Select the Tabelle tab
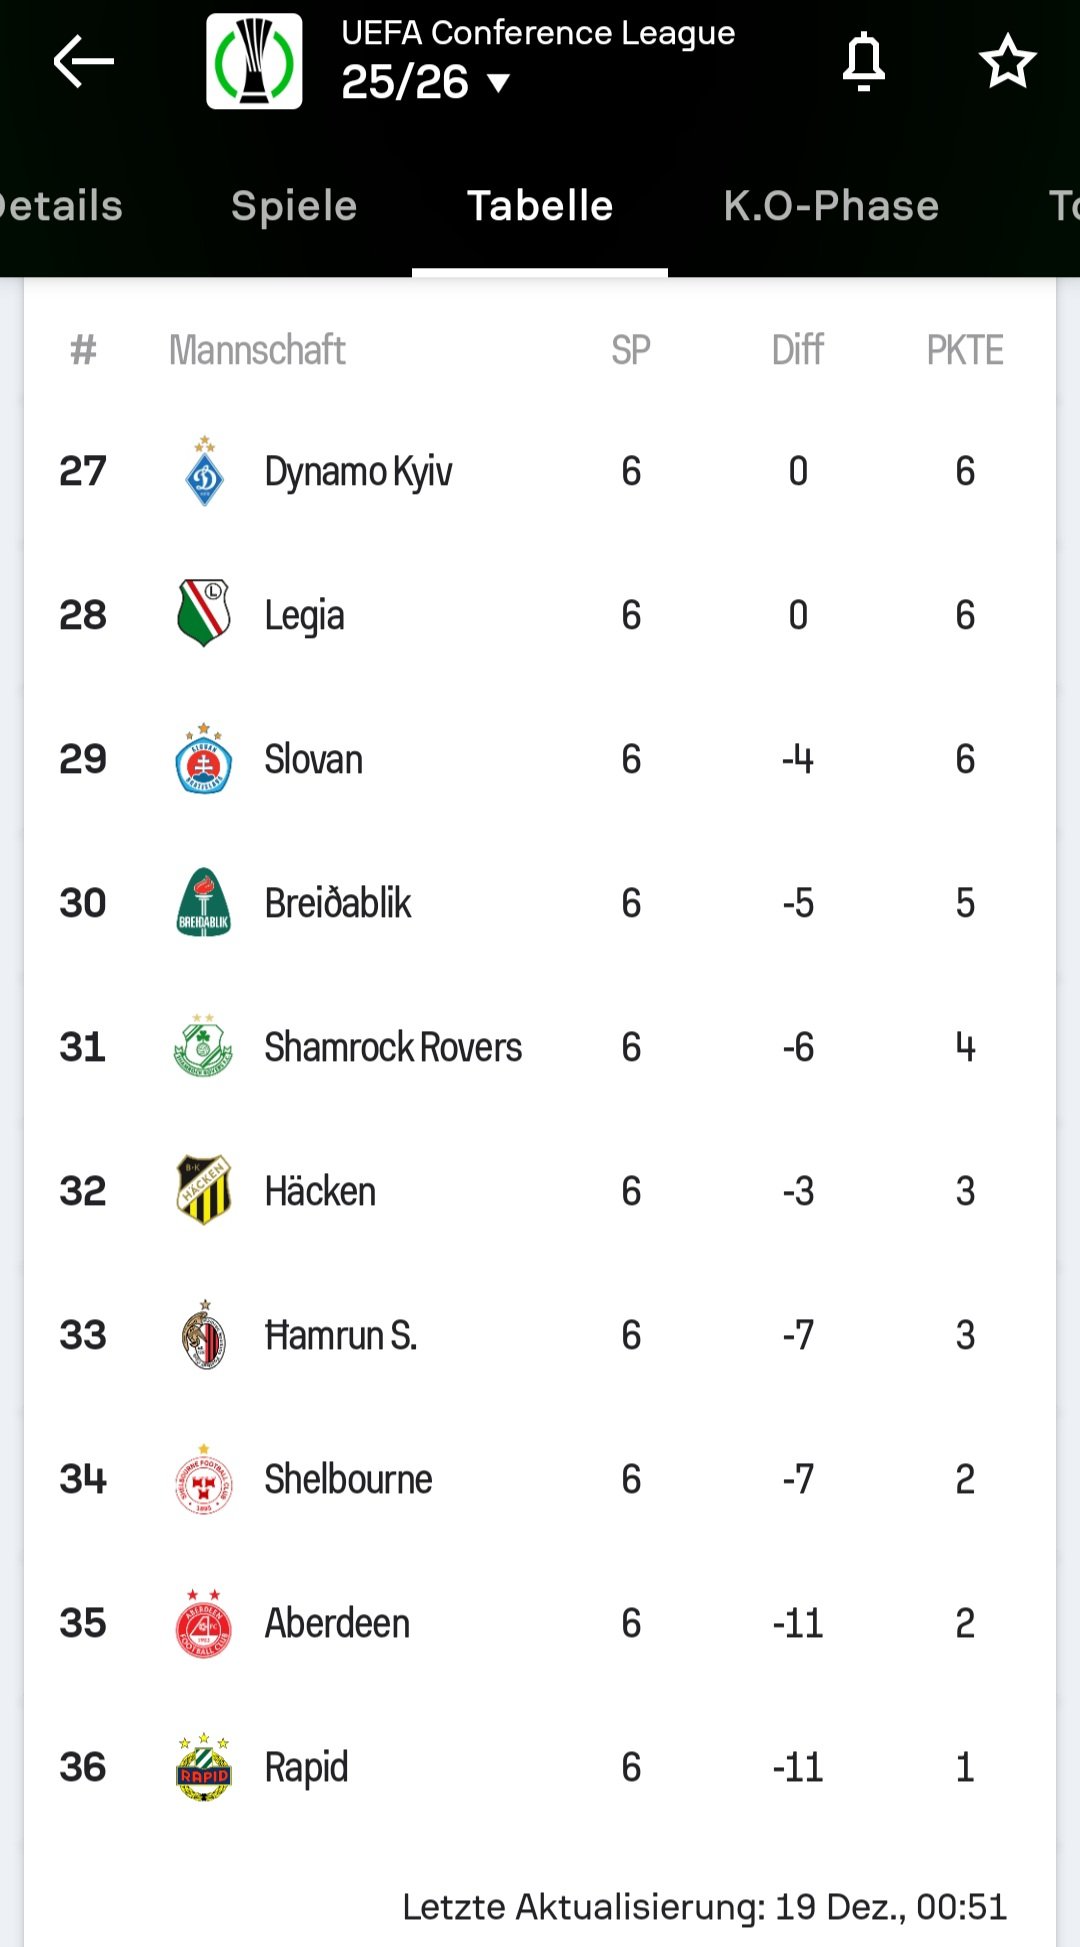1080x1947 pixels. 540,206
